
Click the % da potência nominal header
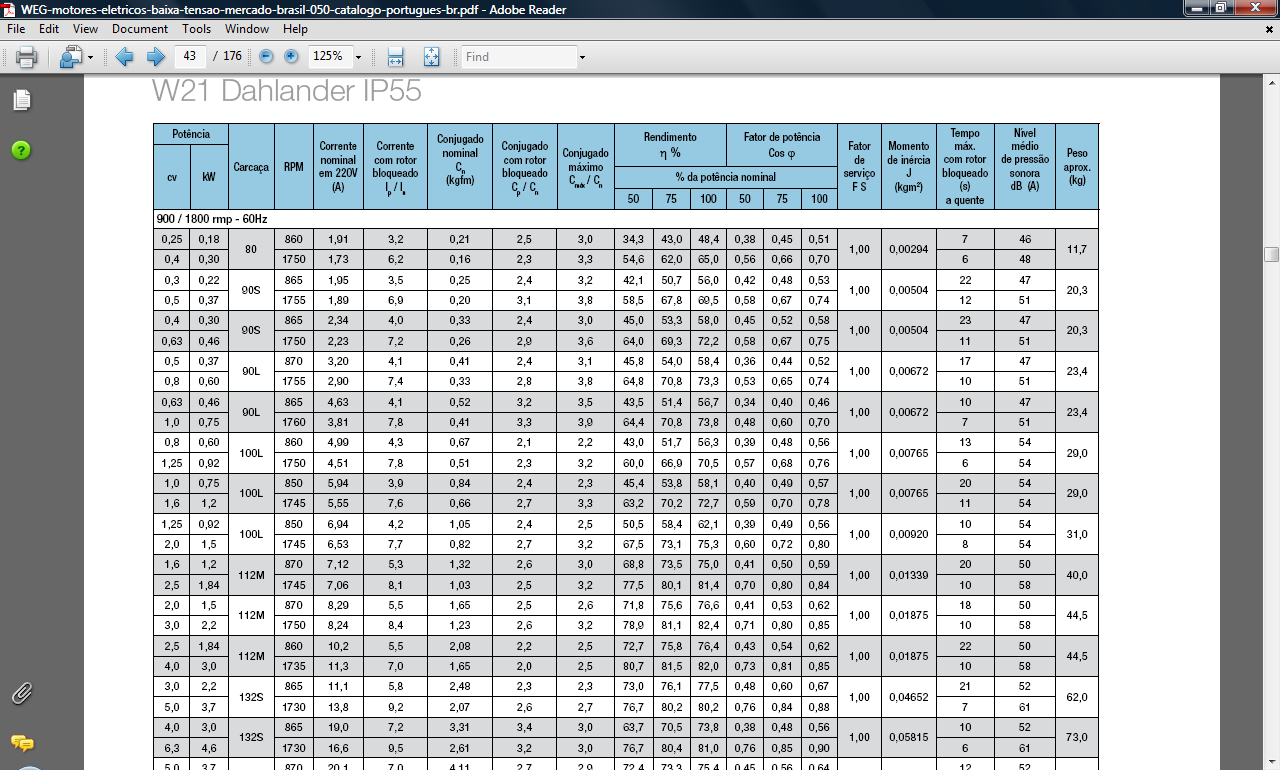tap(726, 177)
